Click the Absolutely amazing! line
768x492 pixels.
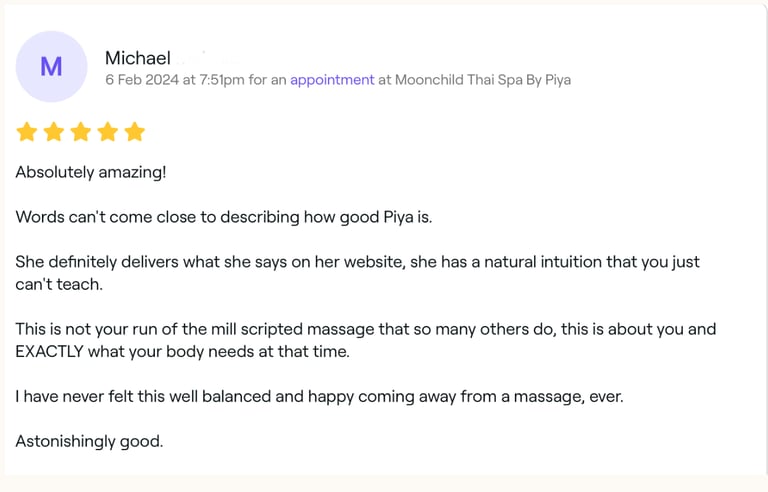[91, 172]
